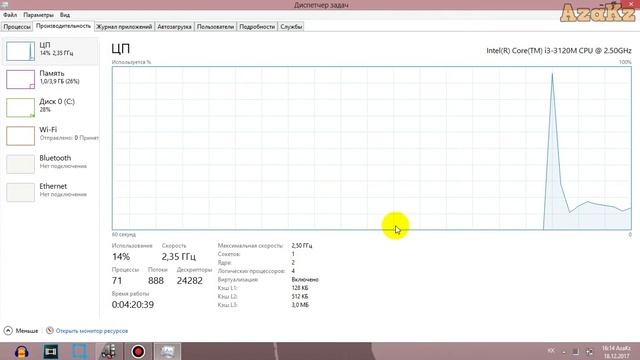Viewport: 640px width, 360px height.
Task: Click the resource monitor icon
Action: click(x=50, y=330)
